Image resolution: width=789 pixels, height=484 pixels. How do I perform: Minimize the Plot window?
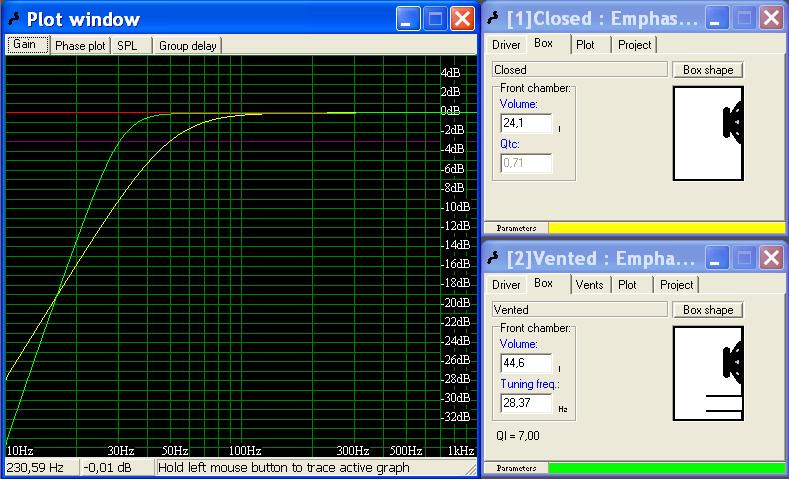[x=408, y=19]
